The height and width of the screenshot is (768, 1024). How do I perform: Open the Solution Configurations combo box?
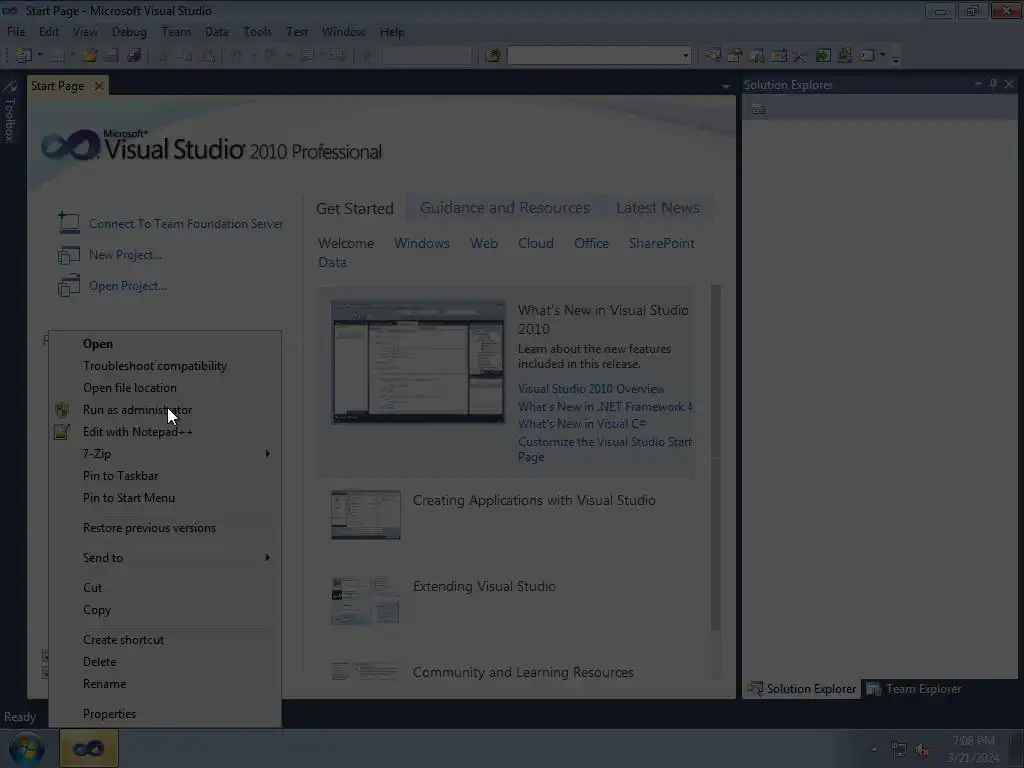[426, 56]
